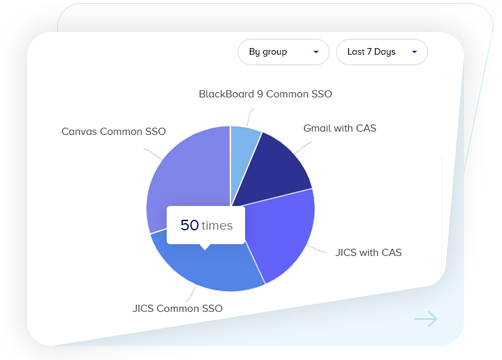
Task: Click the 50 times tooltip
Action: tap(206, 226)
